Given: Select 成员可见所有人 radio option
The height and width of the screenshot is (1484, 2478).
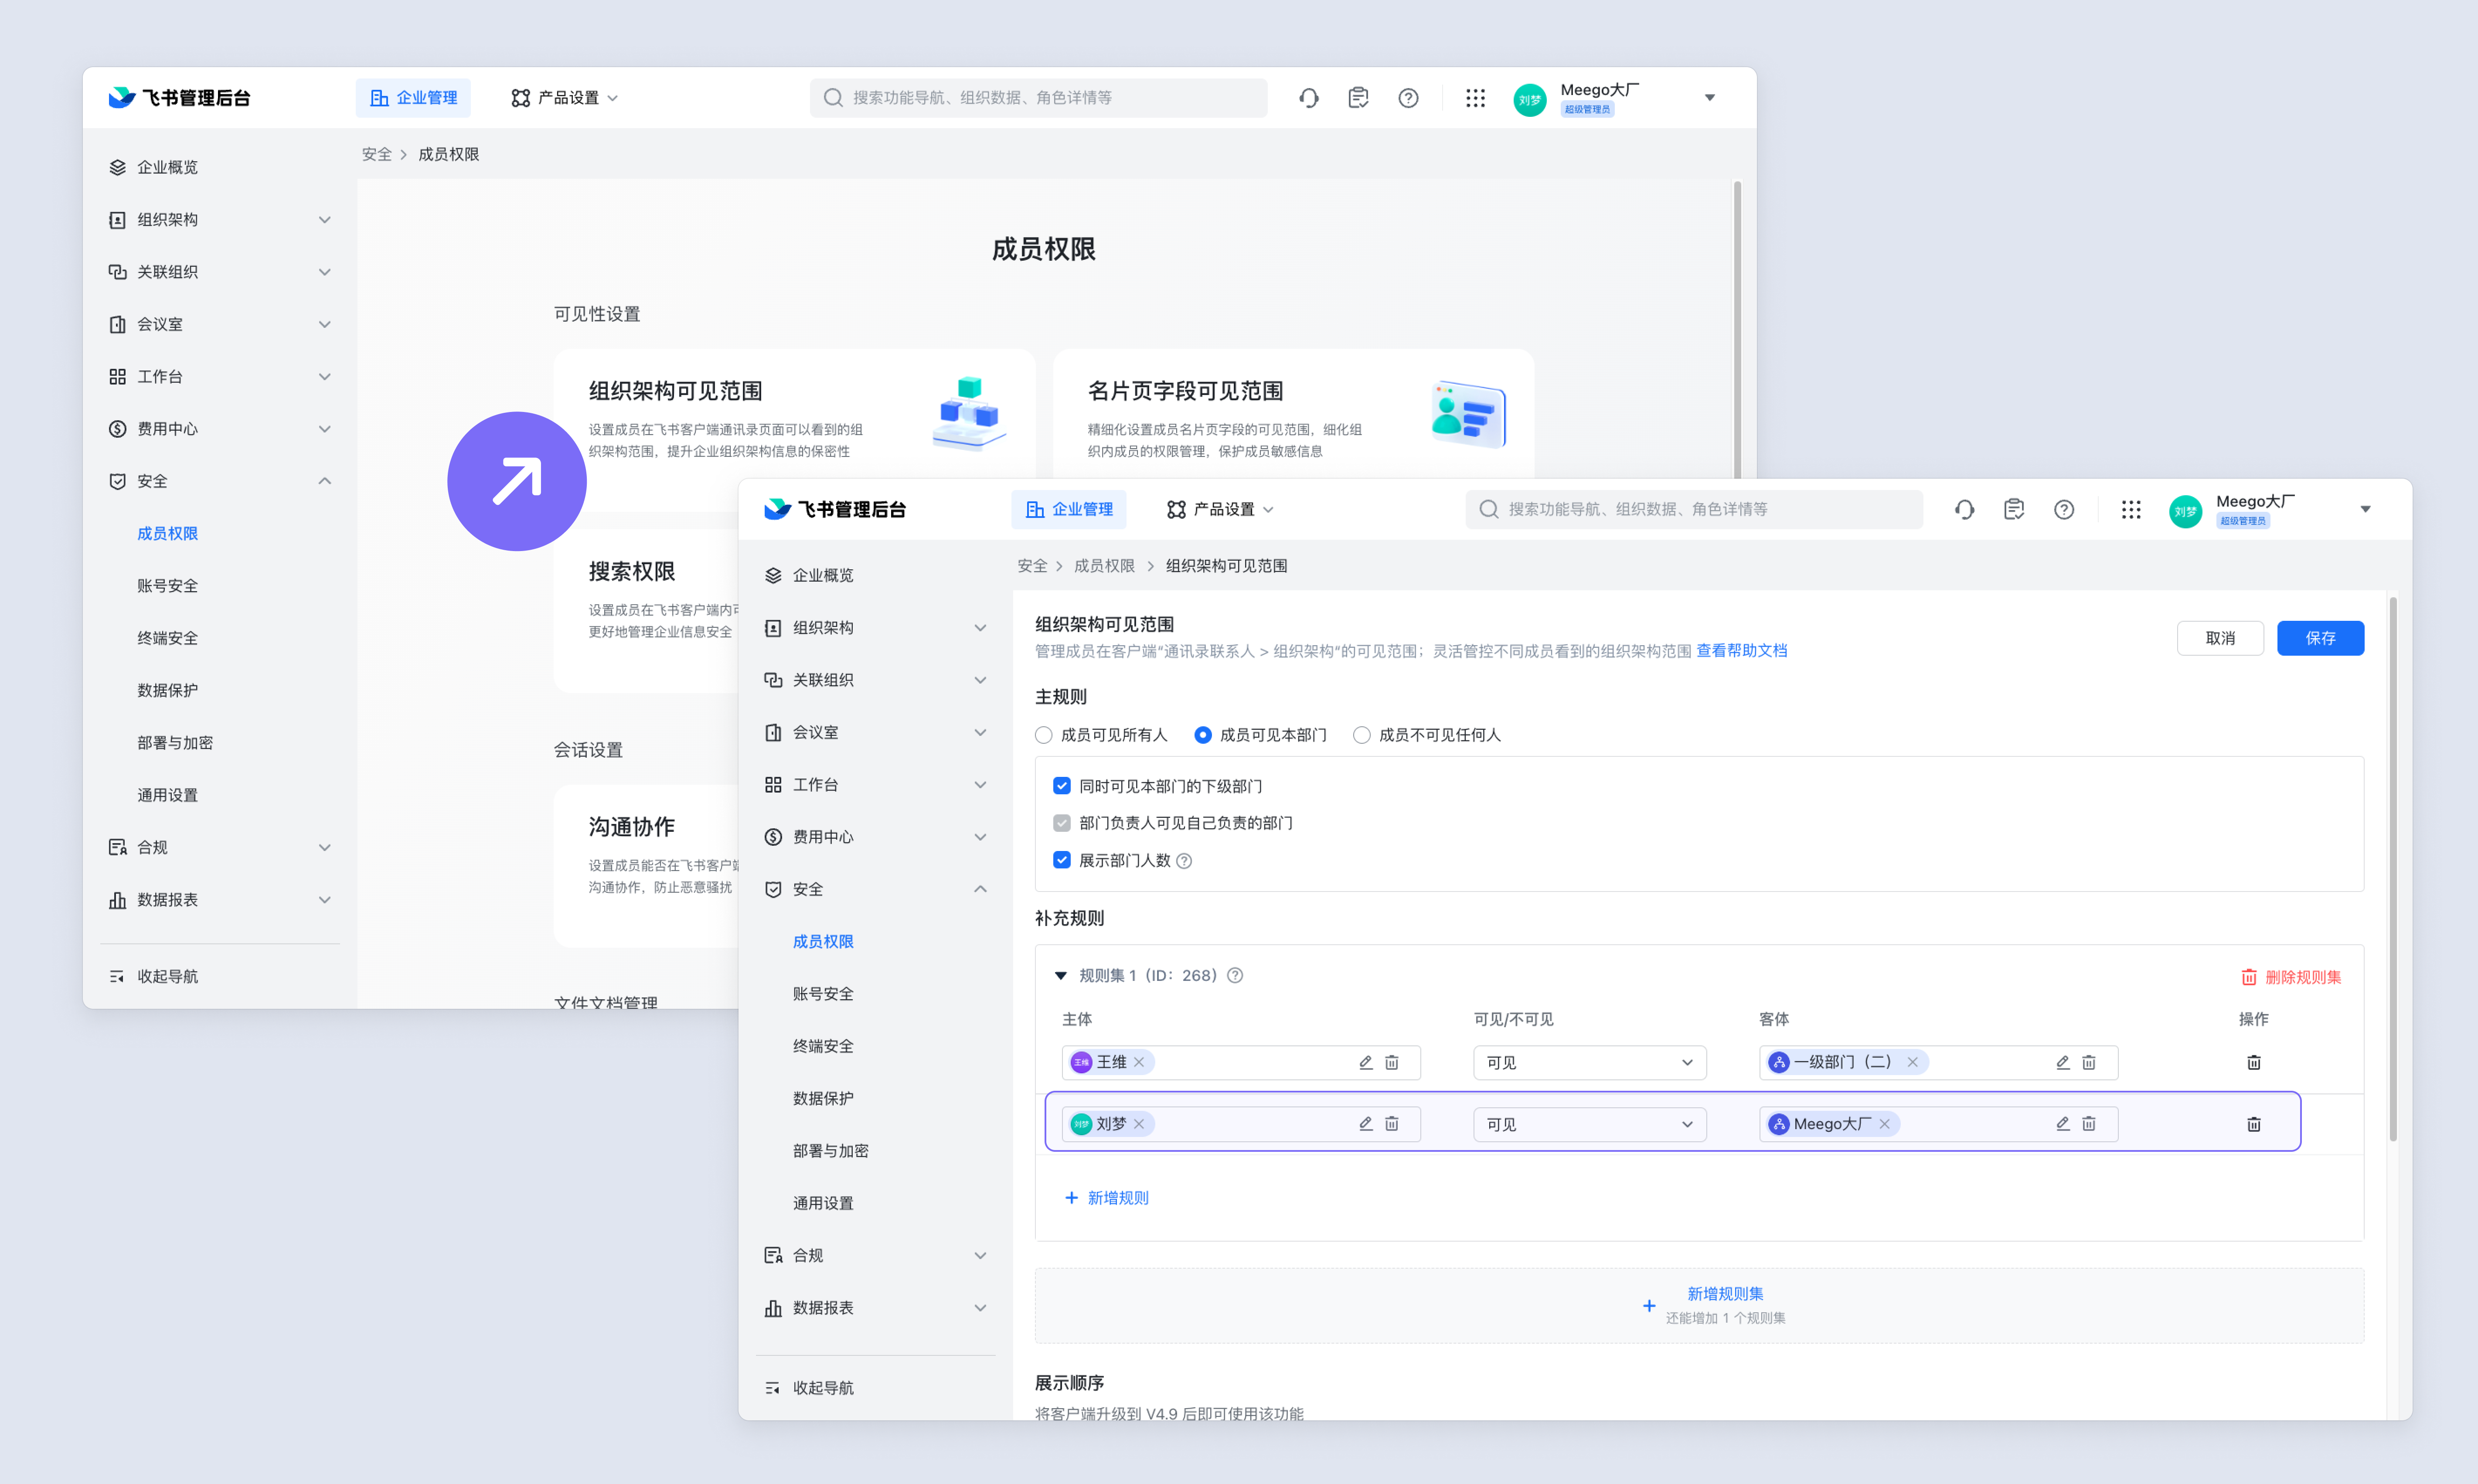Looking at the screenshot, I should click(x=1044, y=735).
